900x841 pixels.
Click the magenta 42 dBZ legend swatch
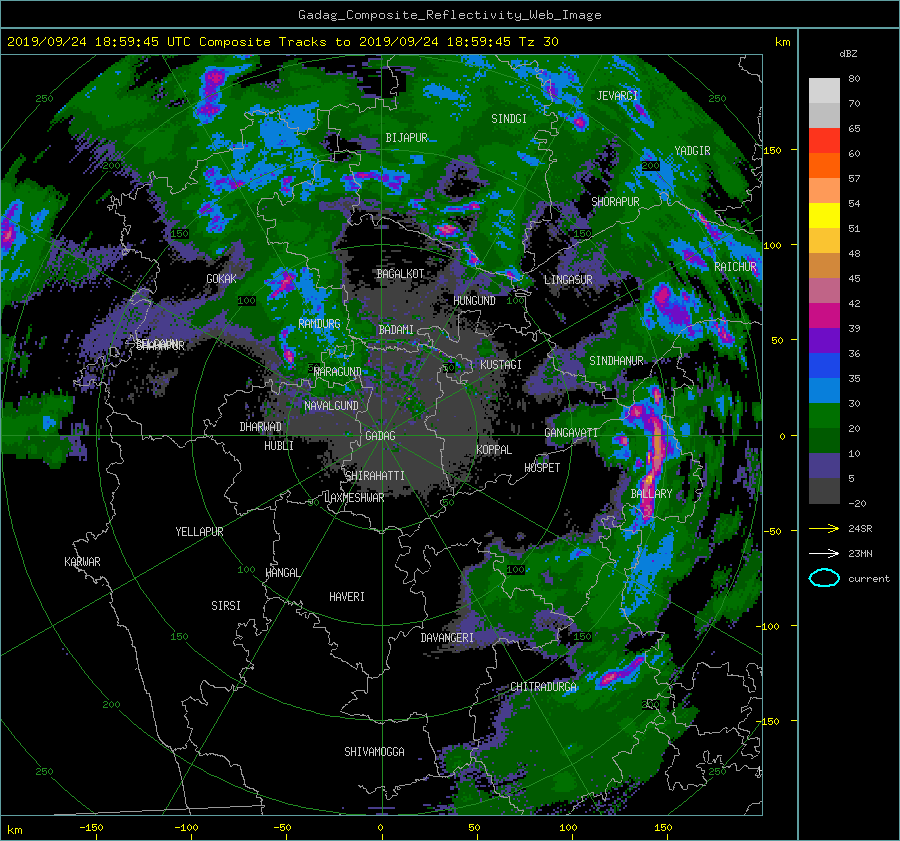[824, 316]
